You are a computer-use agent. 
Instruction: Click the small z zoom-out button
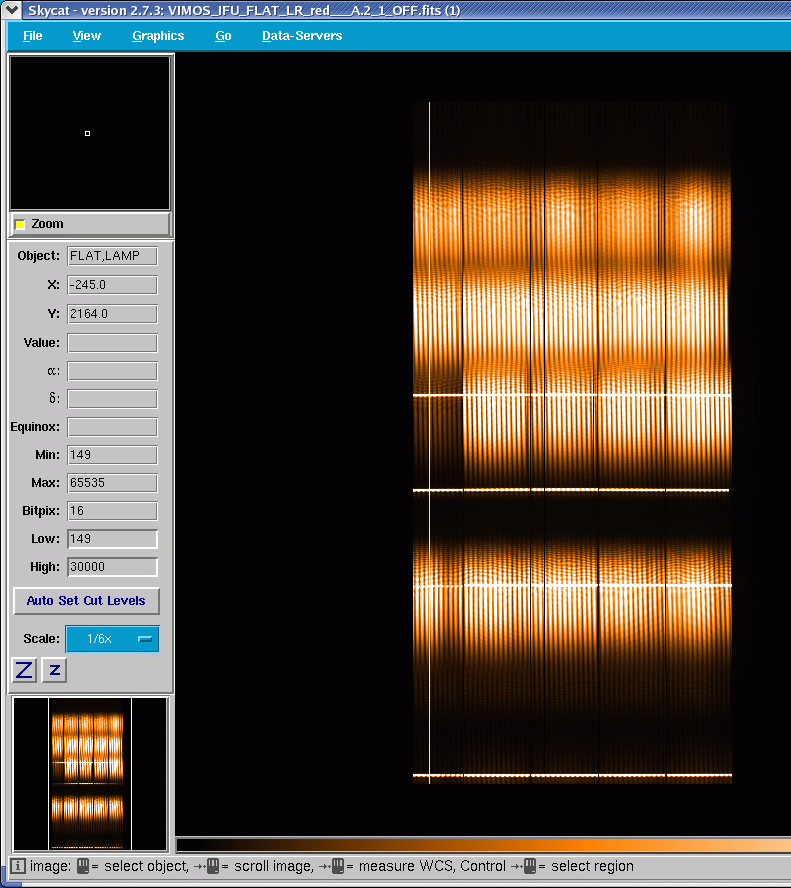(x=54, y=670)
